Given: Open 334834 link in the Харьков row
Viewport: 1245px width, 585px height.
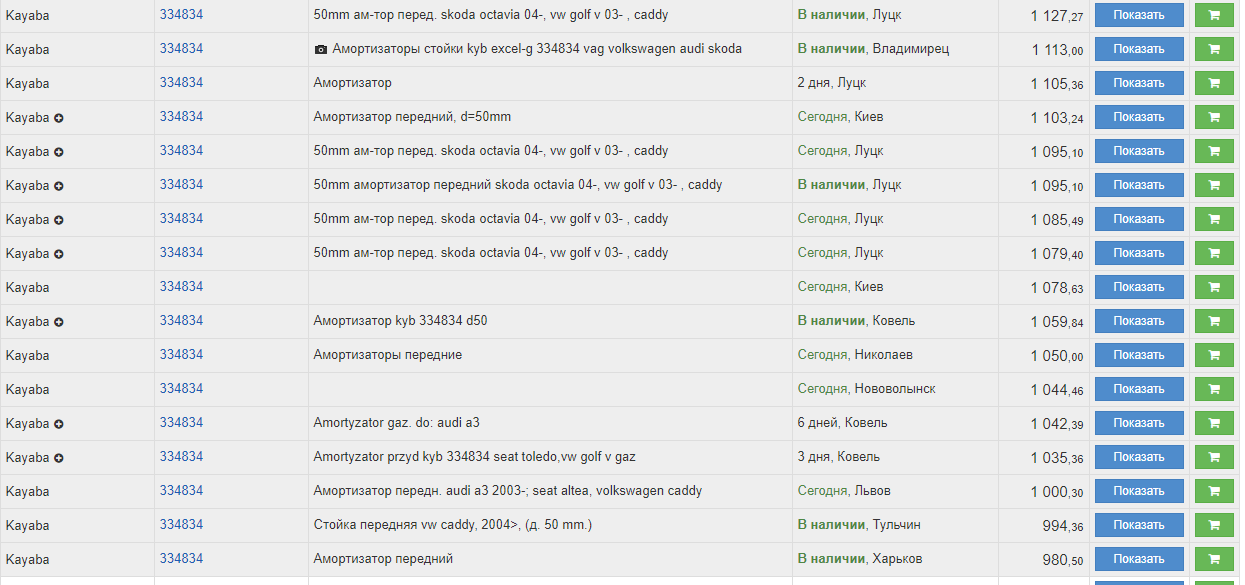Looking at the screenshot, I should [181, 558].
